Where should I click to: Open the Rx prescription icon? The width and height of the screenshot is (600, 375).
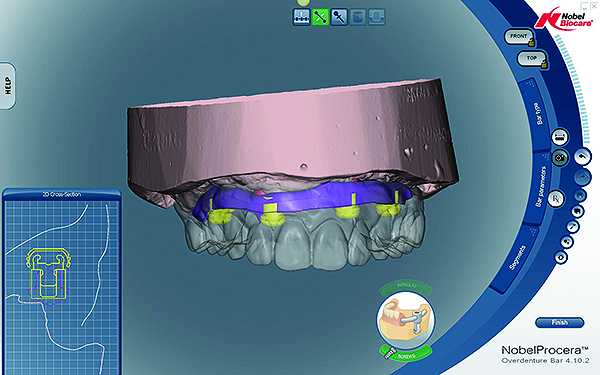click(x=556, y=199)
